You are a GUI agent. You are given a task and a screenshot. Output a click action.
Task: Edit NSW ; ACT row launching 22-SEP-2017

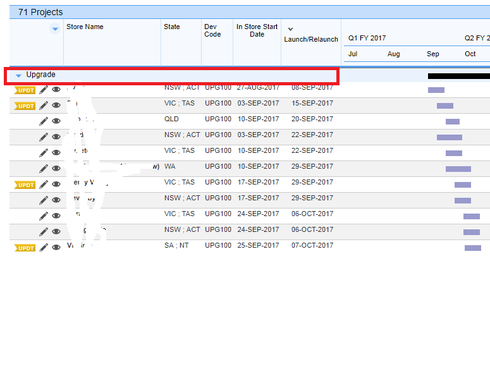(x=43, y=137)
